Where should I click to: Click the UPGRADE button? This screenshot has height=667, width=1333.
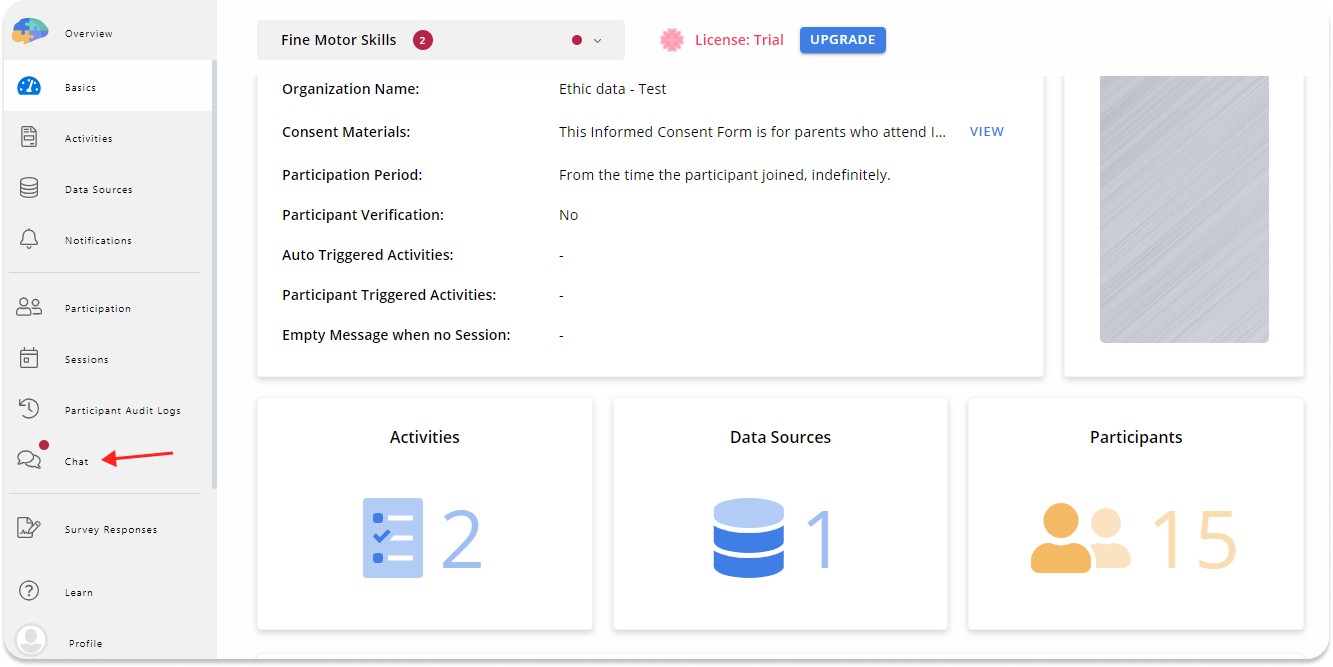pos(842,40)
